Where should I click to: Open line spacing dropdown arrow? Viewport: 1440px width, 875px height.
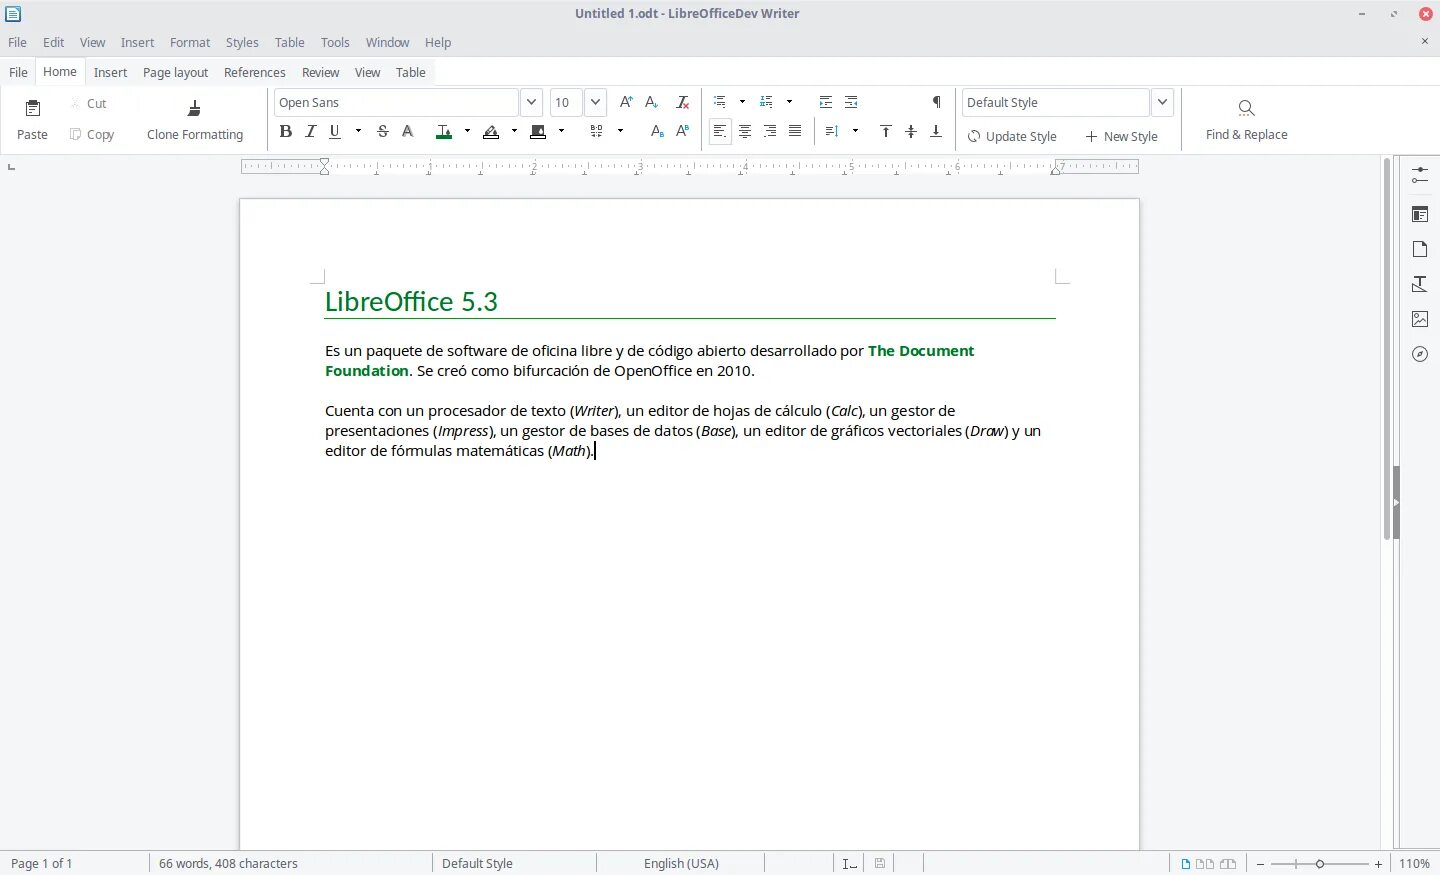point(855,132)
